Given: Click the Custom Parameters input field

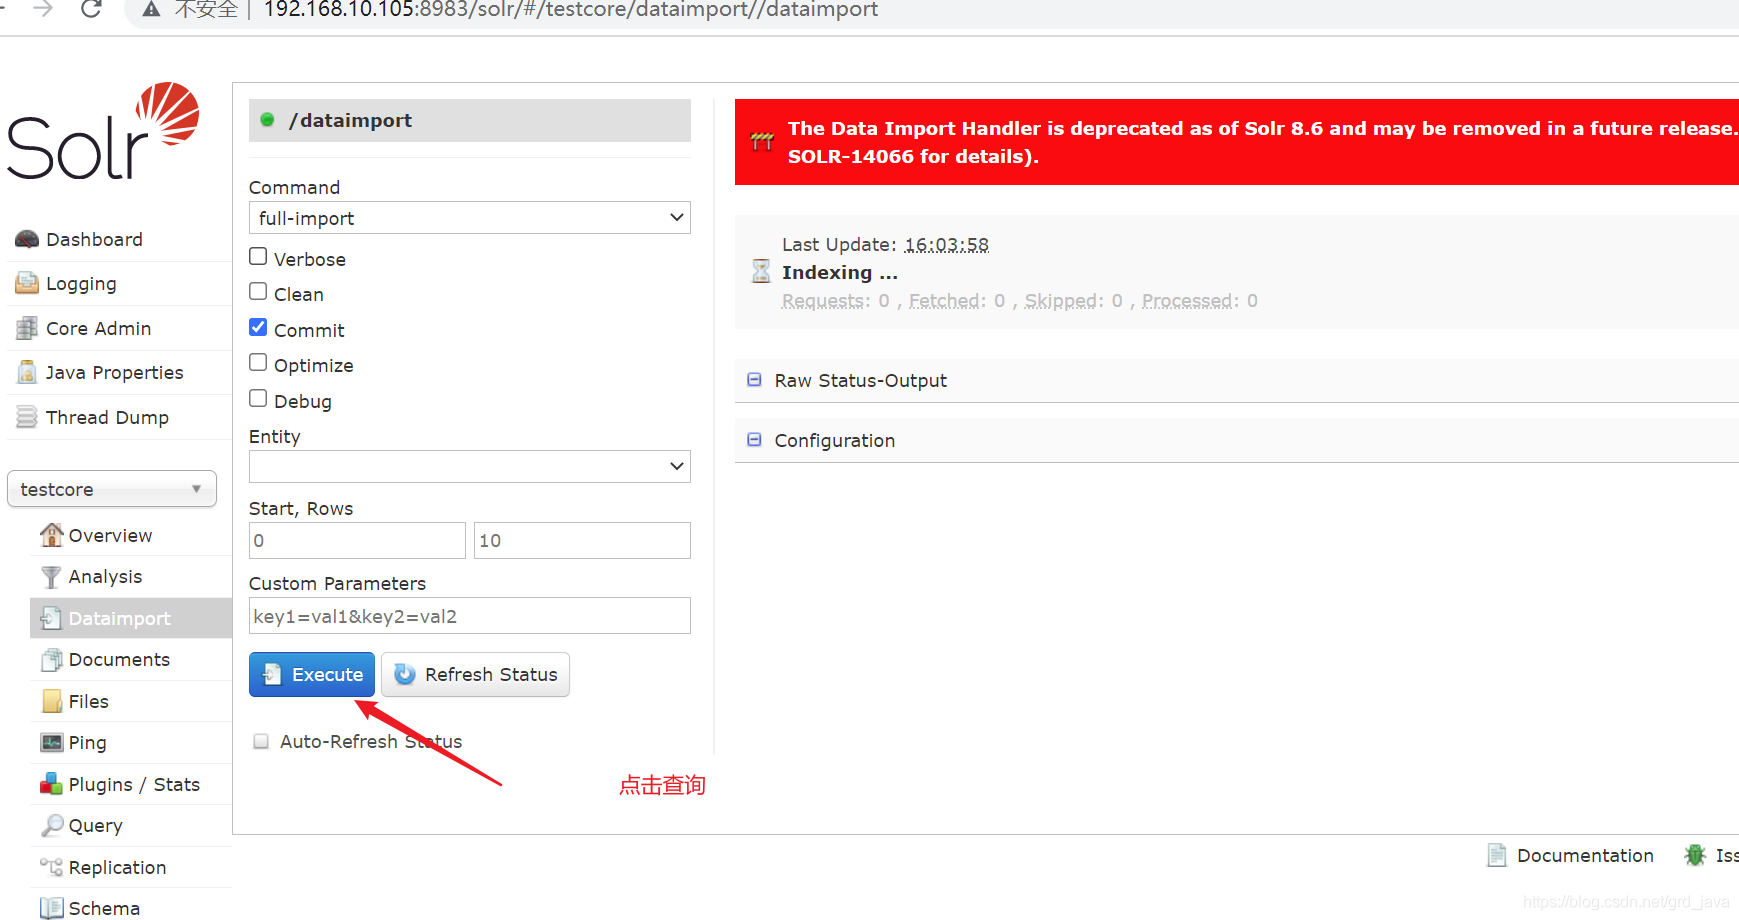Looking at the screenshot, I should (470, 616).
